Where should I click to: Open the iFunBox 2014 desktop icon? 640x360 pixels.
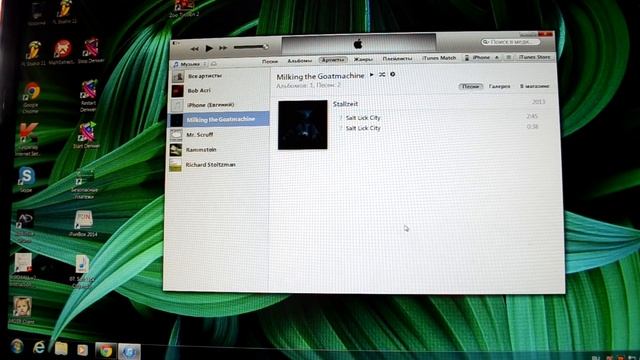83,224
